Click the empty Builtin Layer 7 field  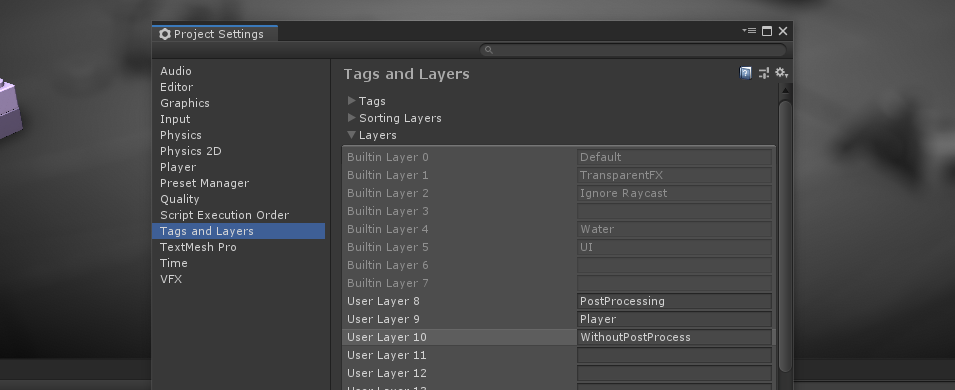pyautogui.click(x=674, y=283)
